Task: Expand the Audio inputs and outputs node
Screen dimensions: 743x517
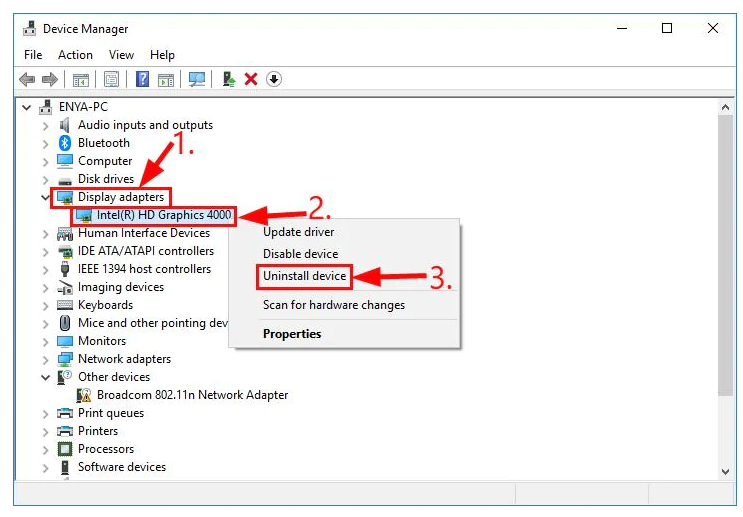Action: [45, 125]
